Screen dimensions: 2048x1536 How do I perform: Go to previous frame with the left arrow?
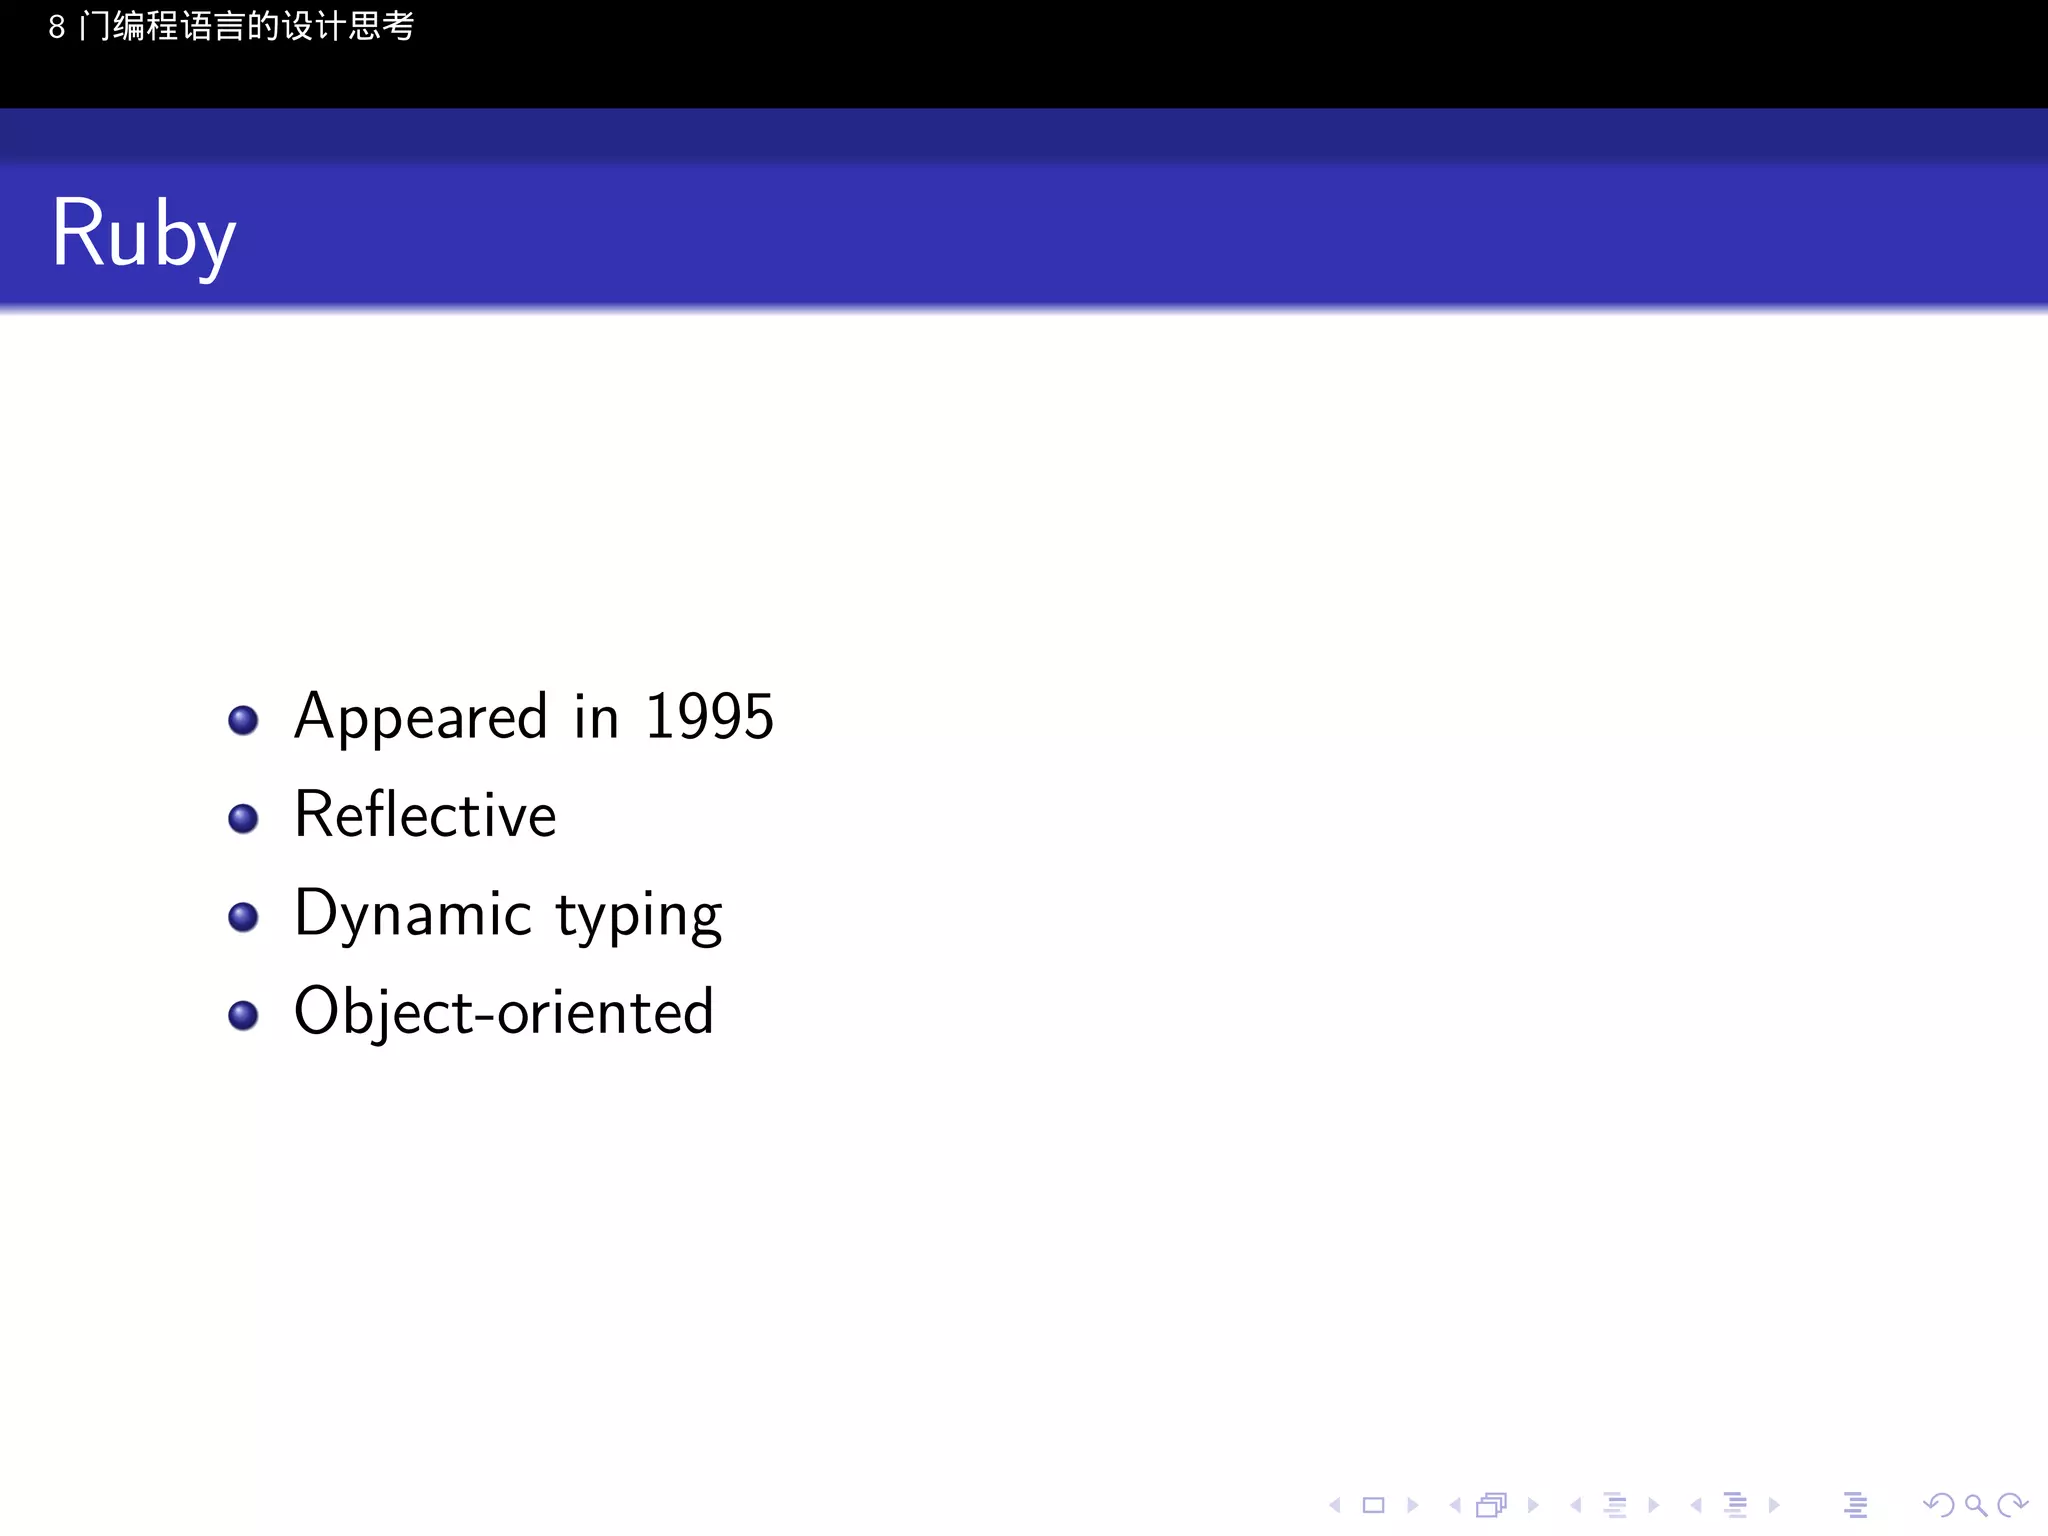pyautogui.click(x=1455, y=1505)
